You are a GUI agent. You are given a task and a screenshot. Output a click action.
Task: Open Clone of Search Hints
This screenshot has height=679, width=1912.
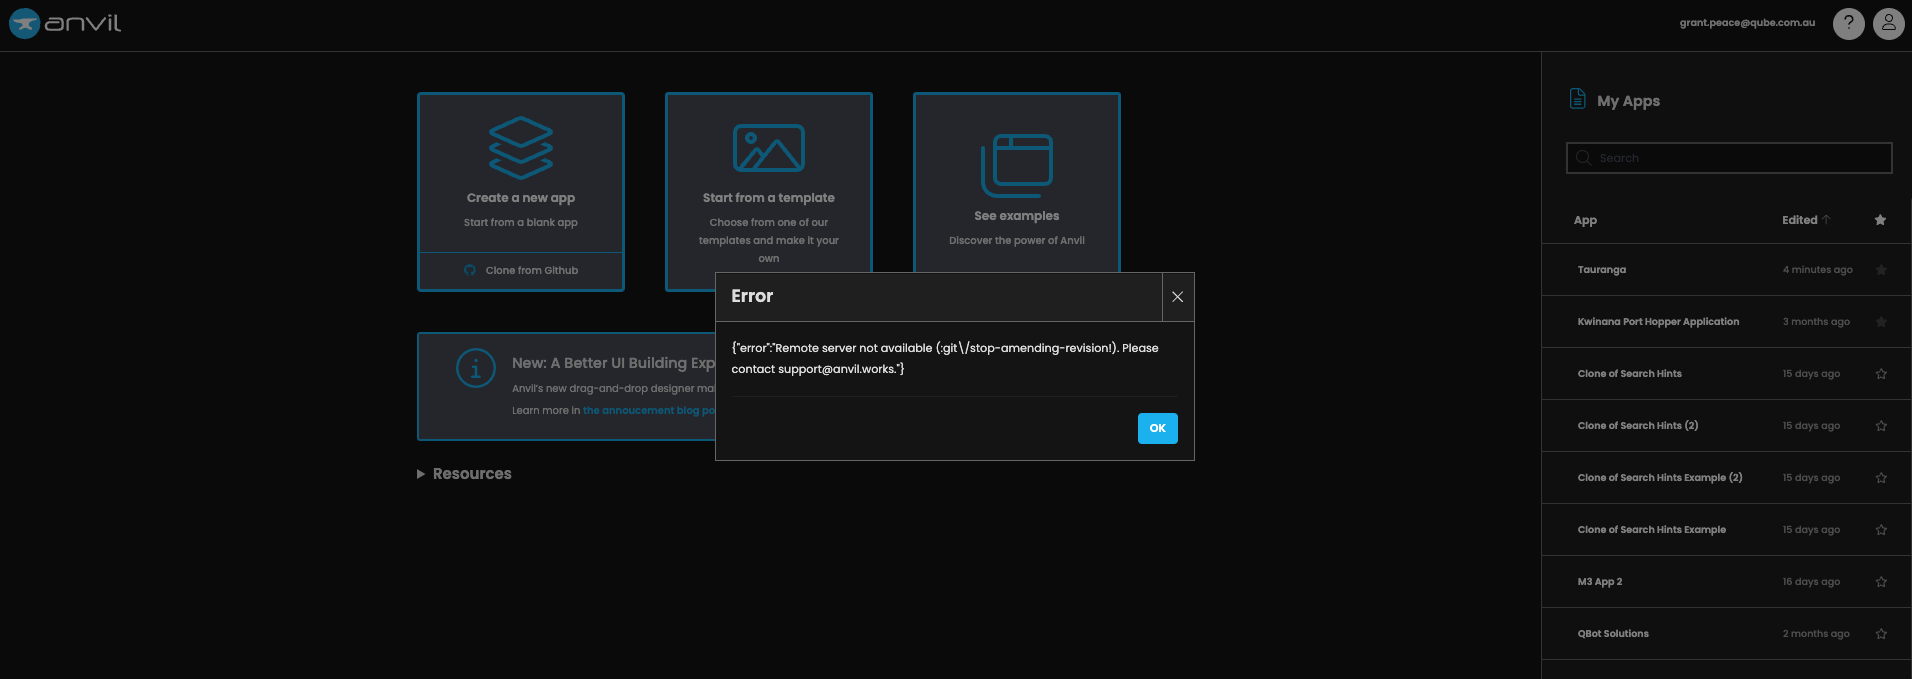click(x=1629, y=374)
